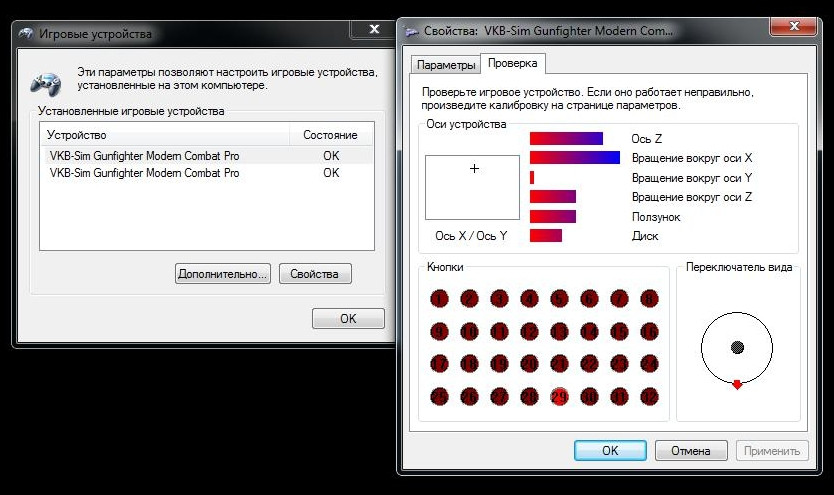The image size is (834, 495).
Task: Click button indicator 7 in Кнопки
Action: pos(620,299)
